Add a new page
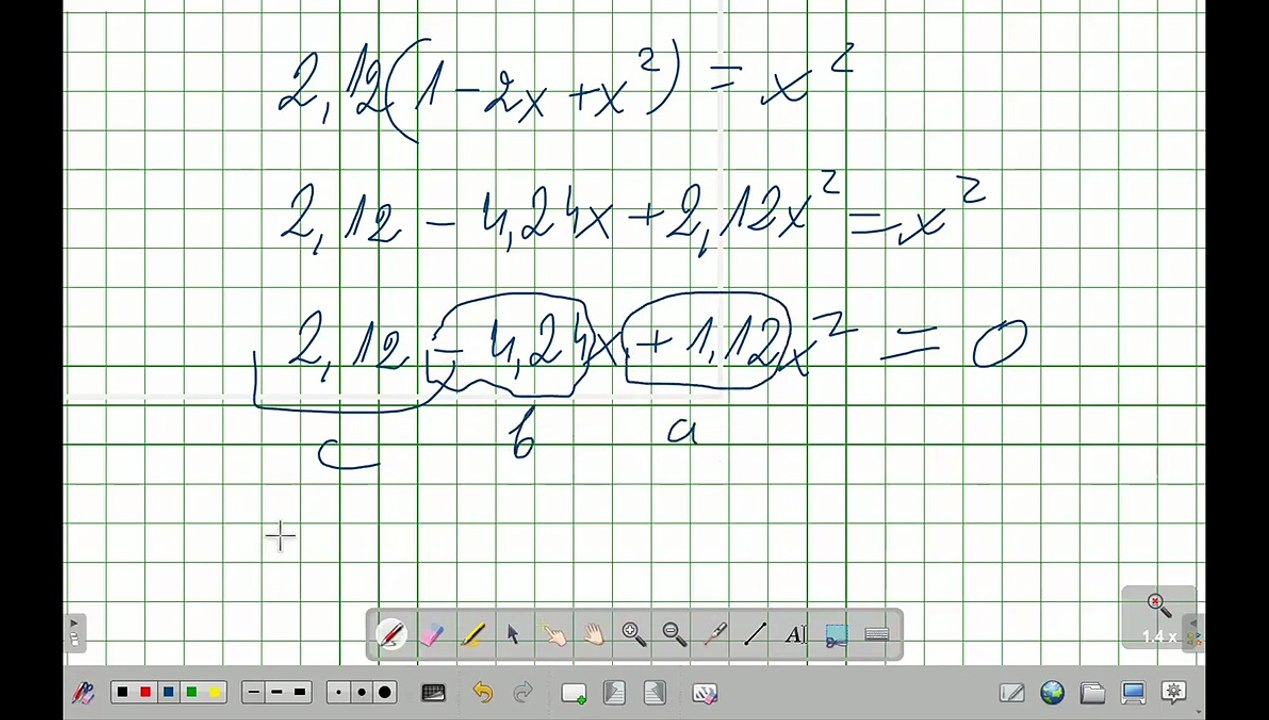 (x=574, y=692)
